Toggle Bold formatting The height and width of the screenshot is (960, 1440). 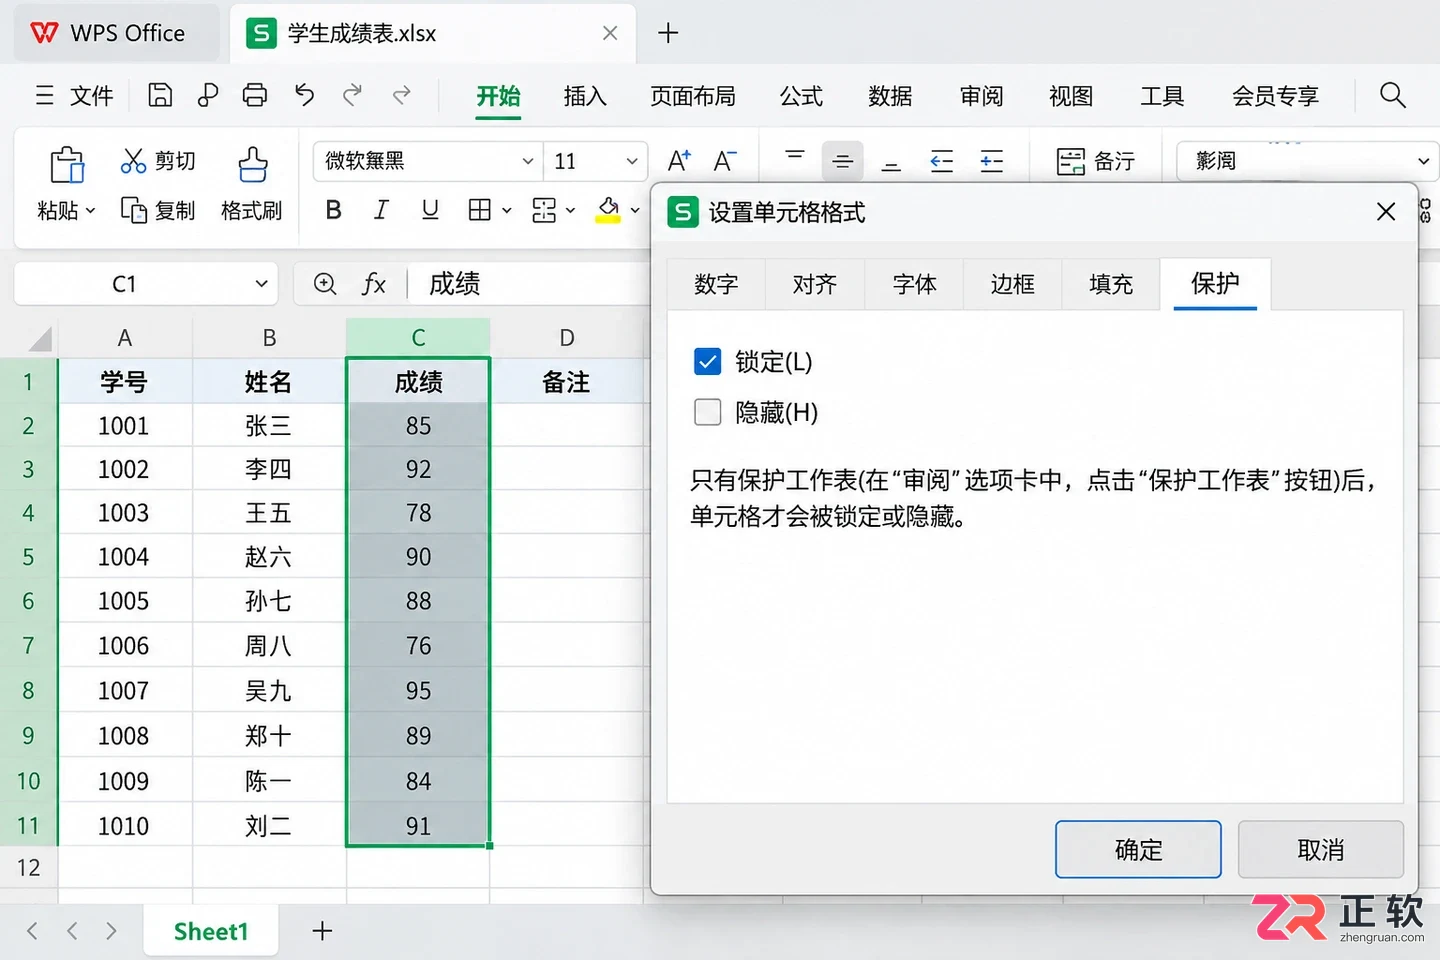334,210
